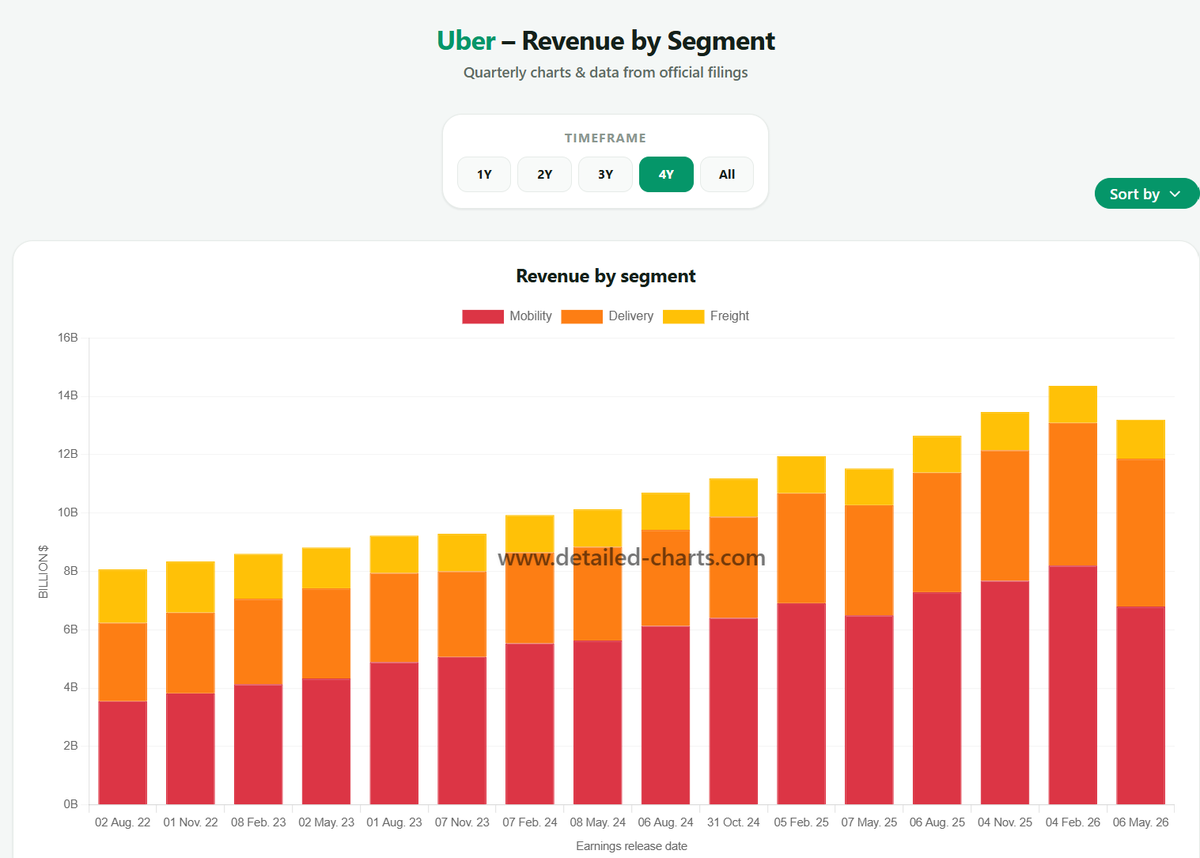Click the Freight segment for 06 Aug. 24

pos(665,511)
